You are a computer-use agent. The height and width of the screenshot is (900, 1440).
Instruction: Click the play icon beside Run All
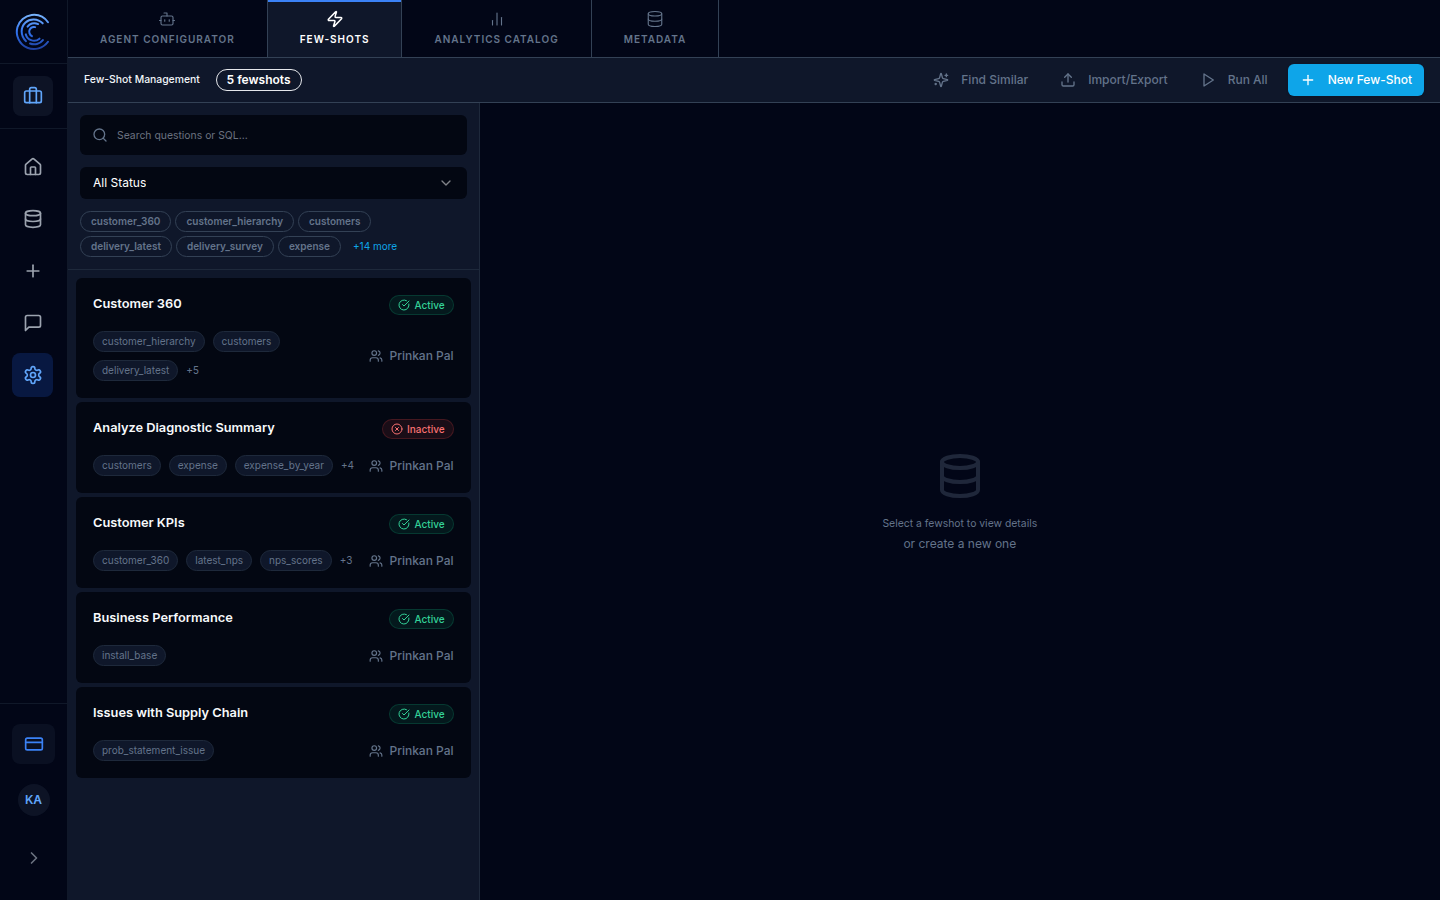[x=1208, y=80]
